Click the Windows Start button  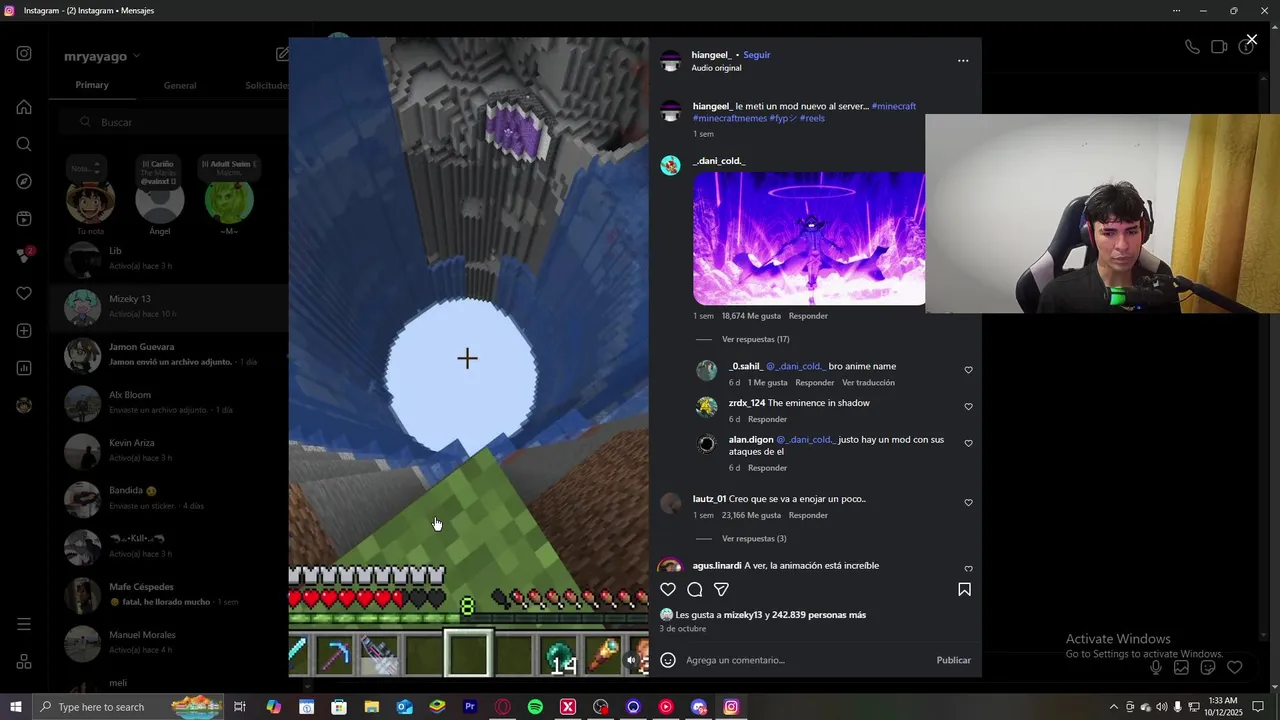(15, 707)
